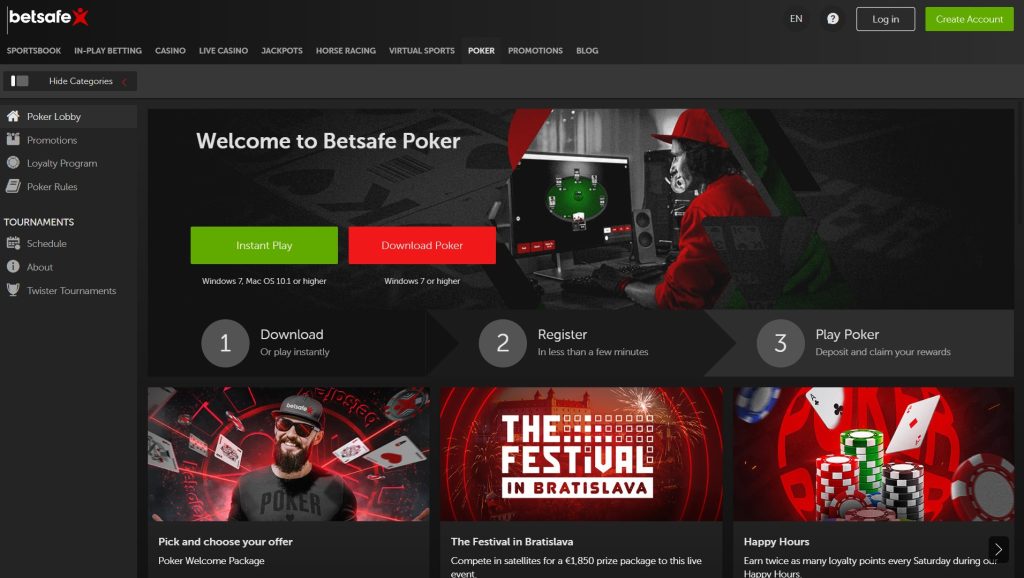Click the Loyalty Program coin icon
Screen dimensions: 1024x578
[x=13, y=163]
